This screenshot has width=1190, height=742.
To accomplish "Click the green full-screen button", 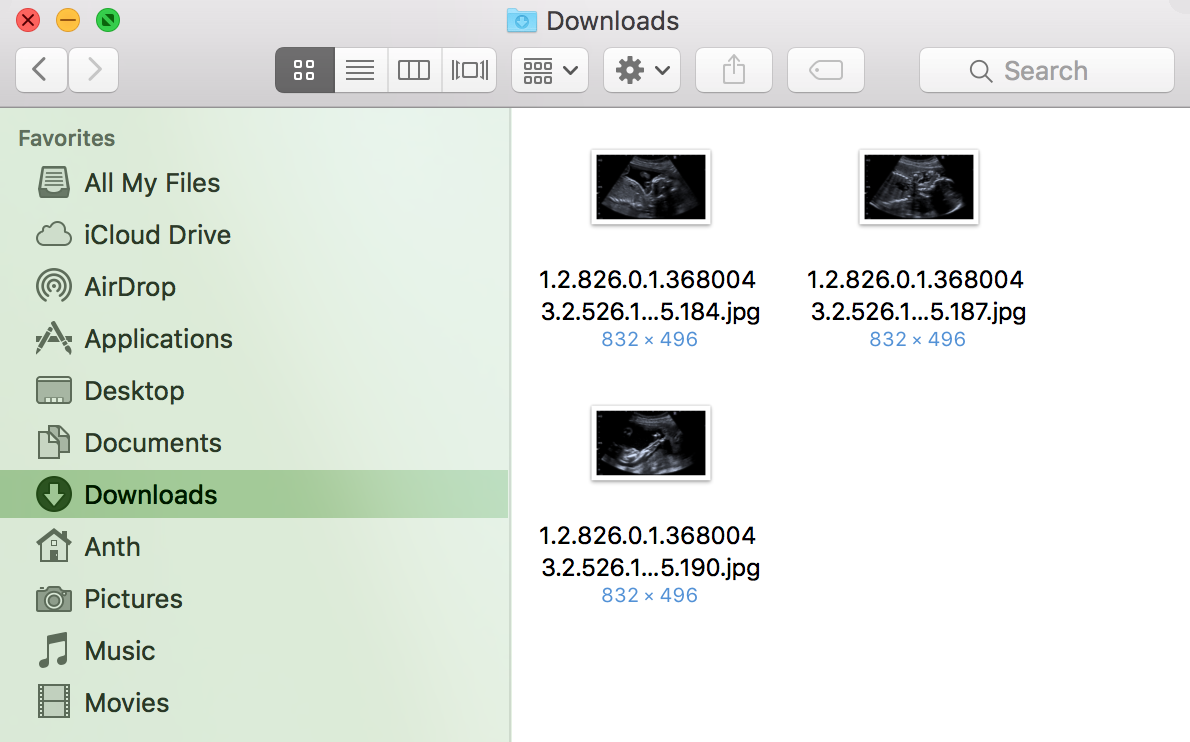I will coord(108,20).
